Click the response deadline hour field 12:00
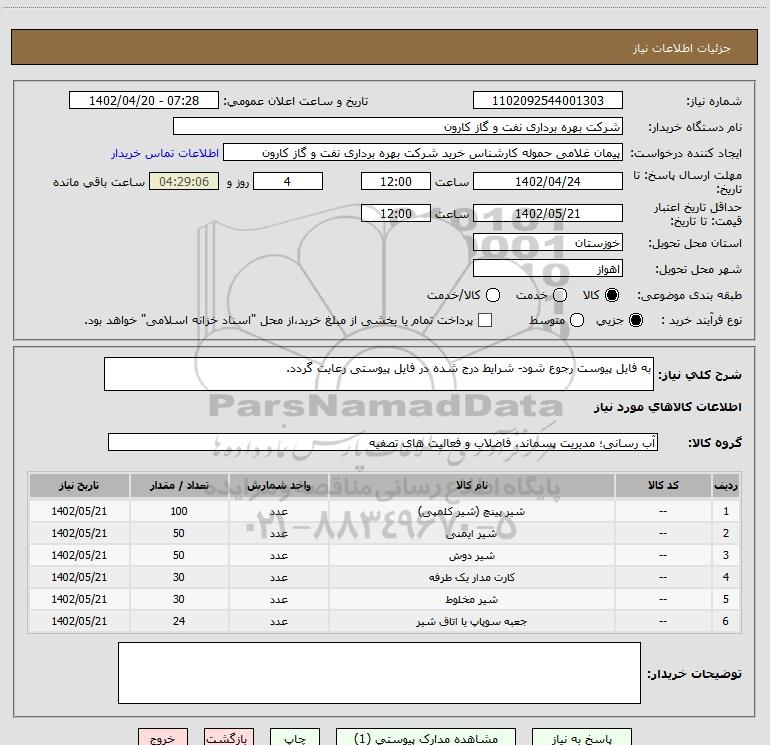770x745 pixels. [396, 181]
